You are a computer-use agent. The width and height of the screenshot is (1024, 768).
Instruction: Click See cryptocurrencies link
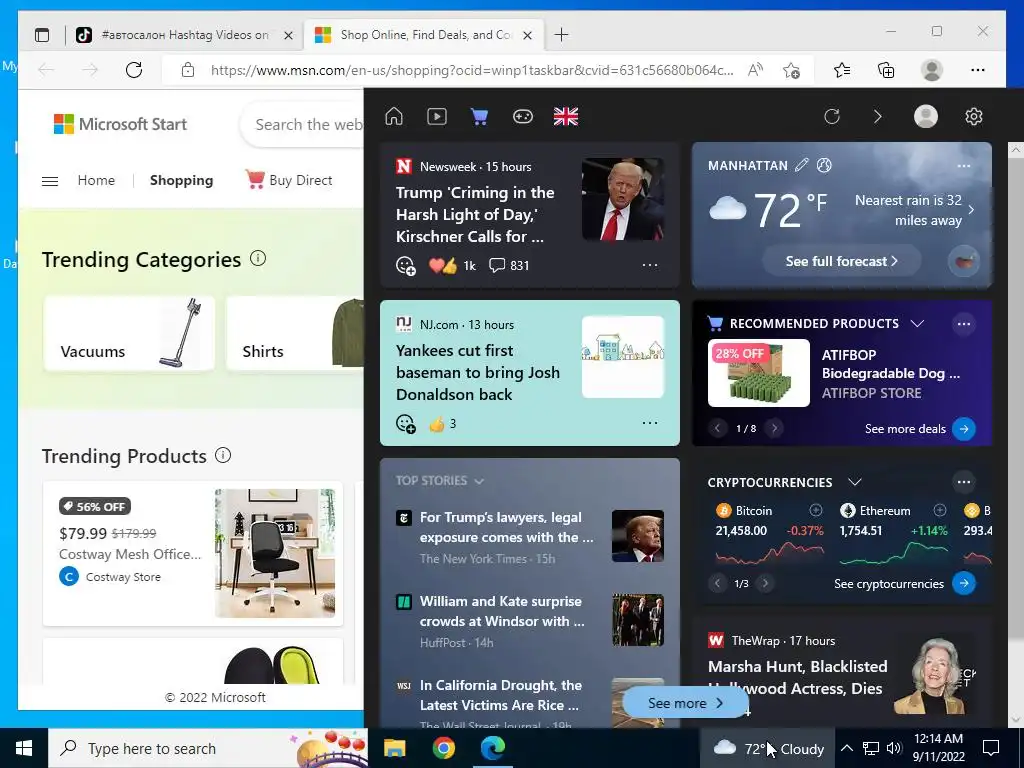point(904,583)
